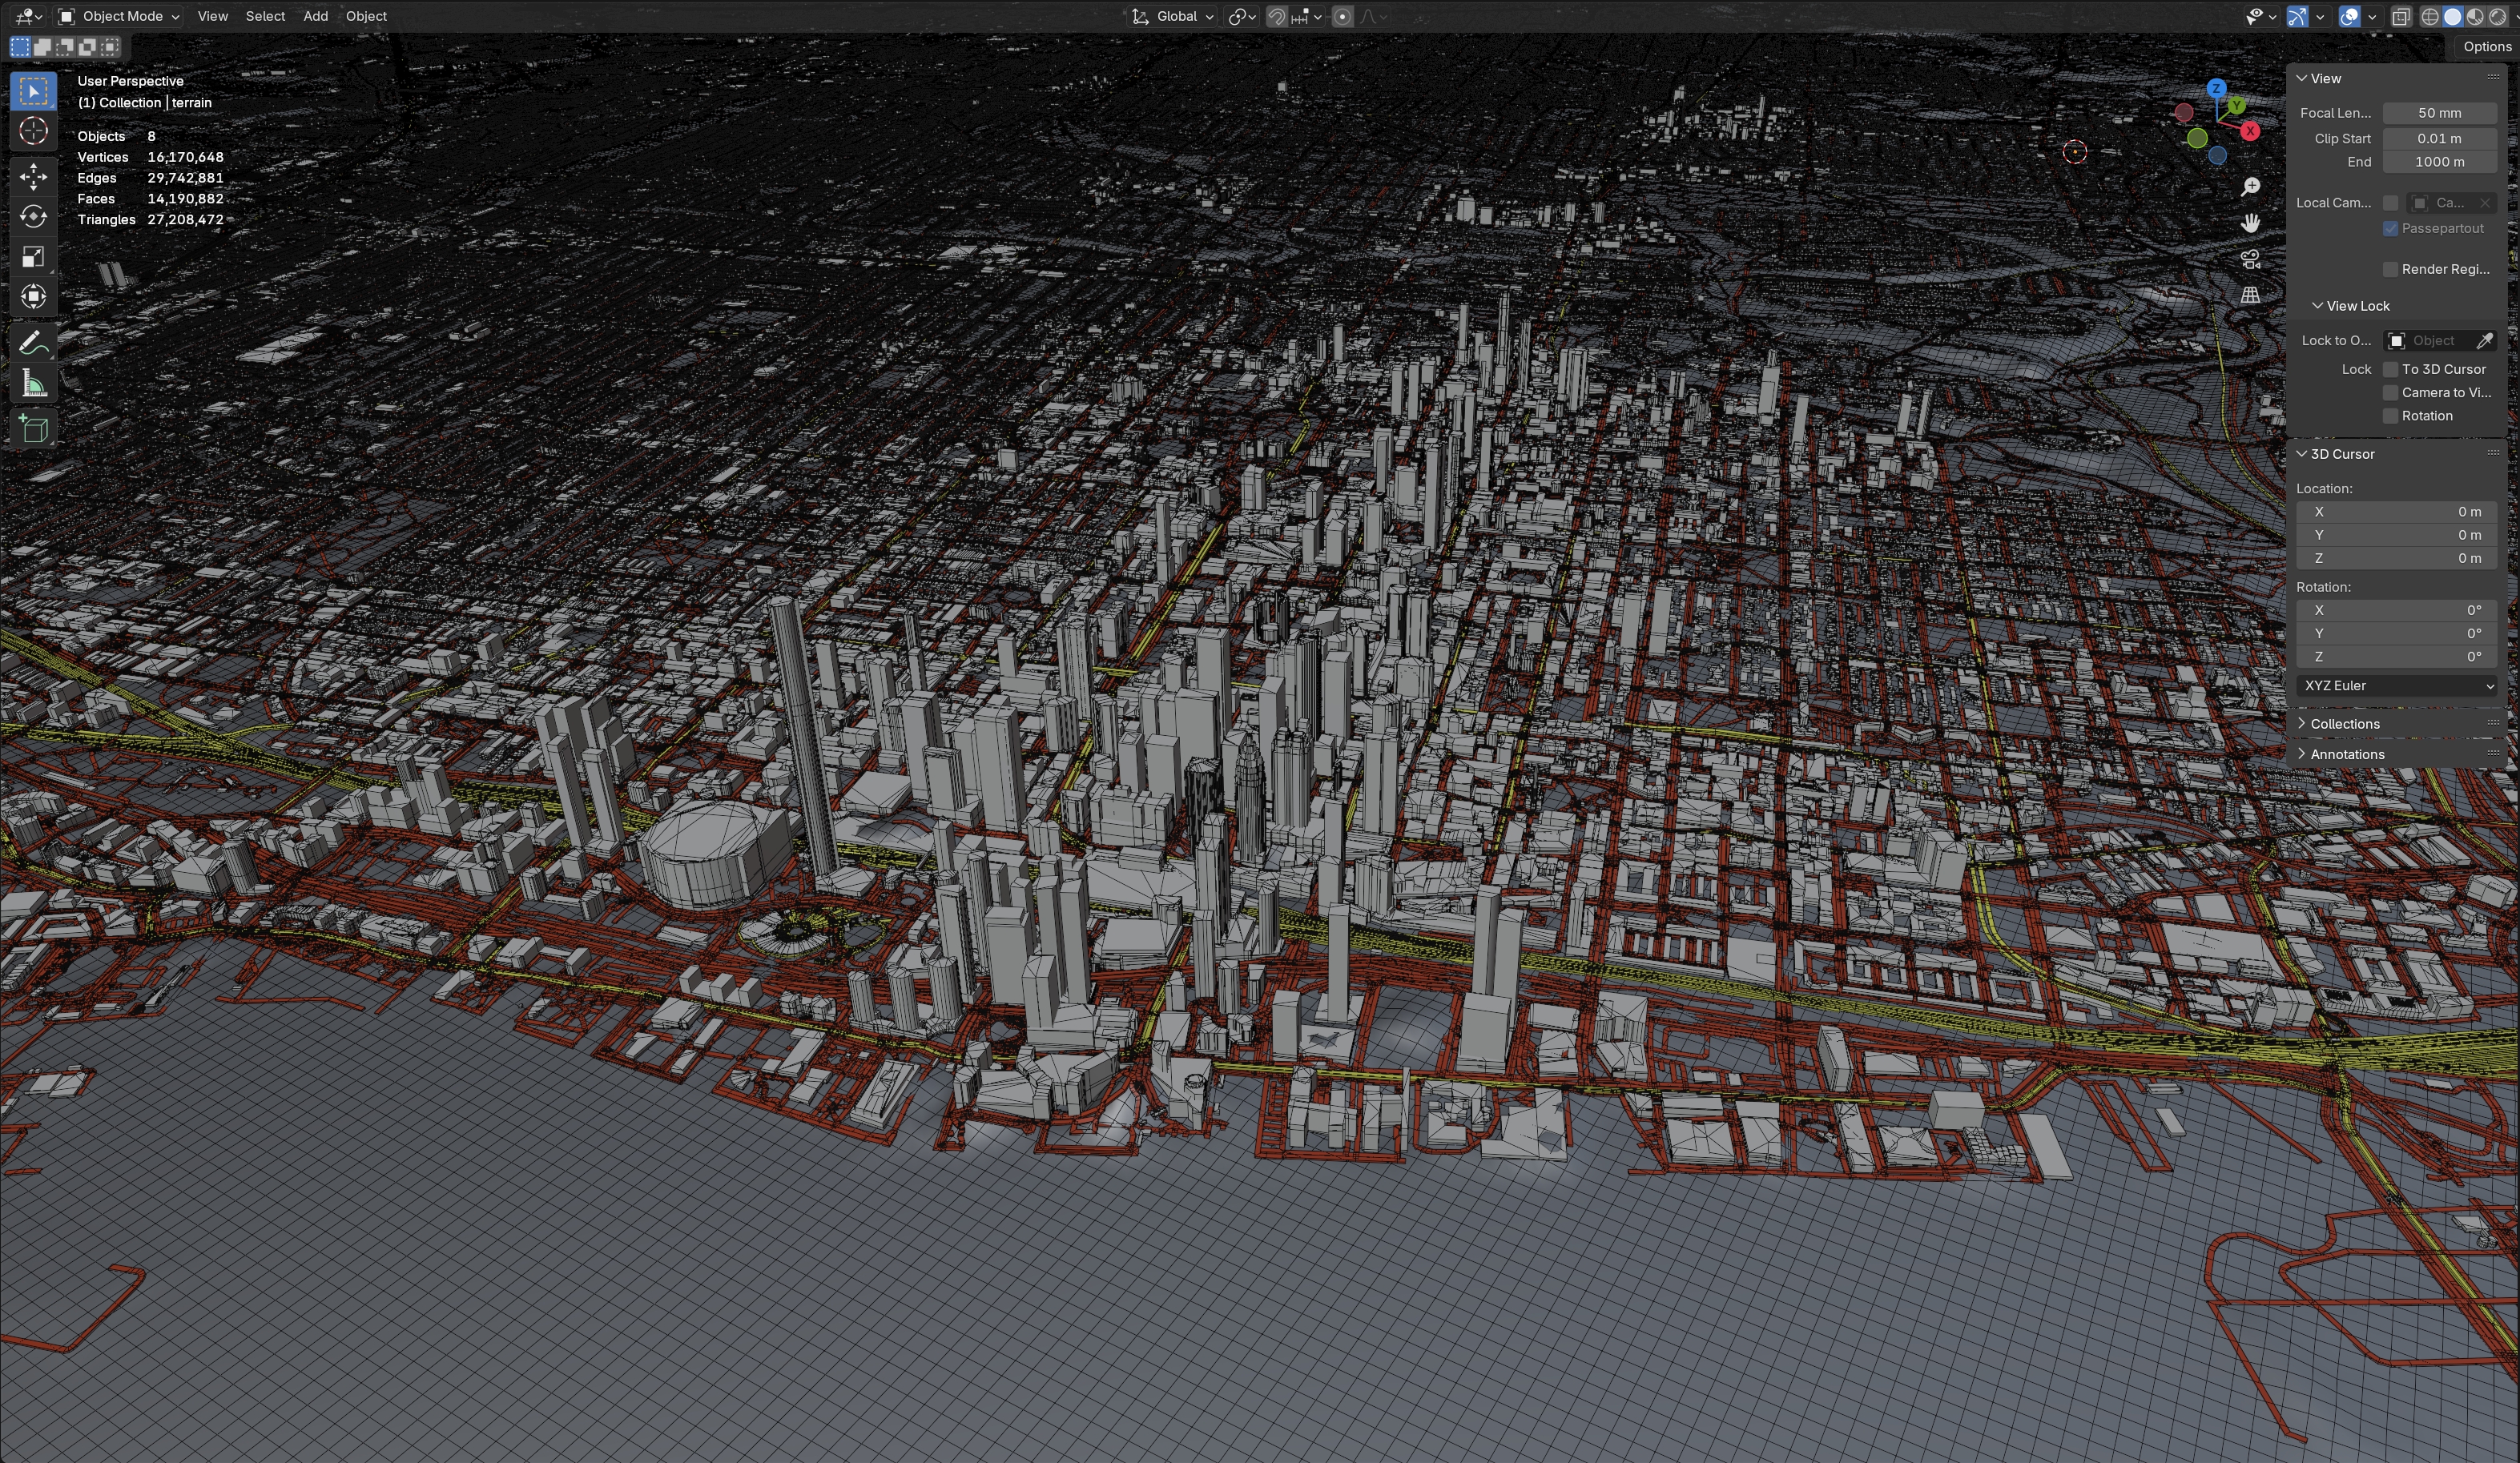Enable Lock To 3D Cursor checkbox
The width and height of the screenshot is (2520, 1463).
click(2390, 369)
